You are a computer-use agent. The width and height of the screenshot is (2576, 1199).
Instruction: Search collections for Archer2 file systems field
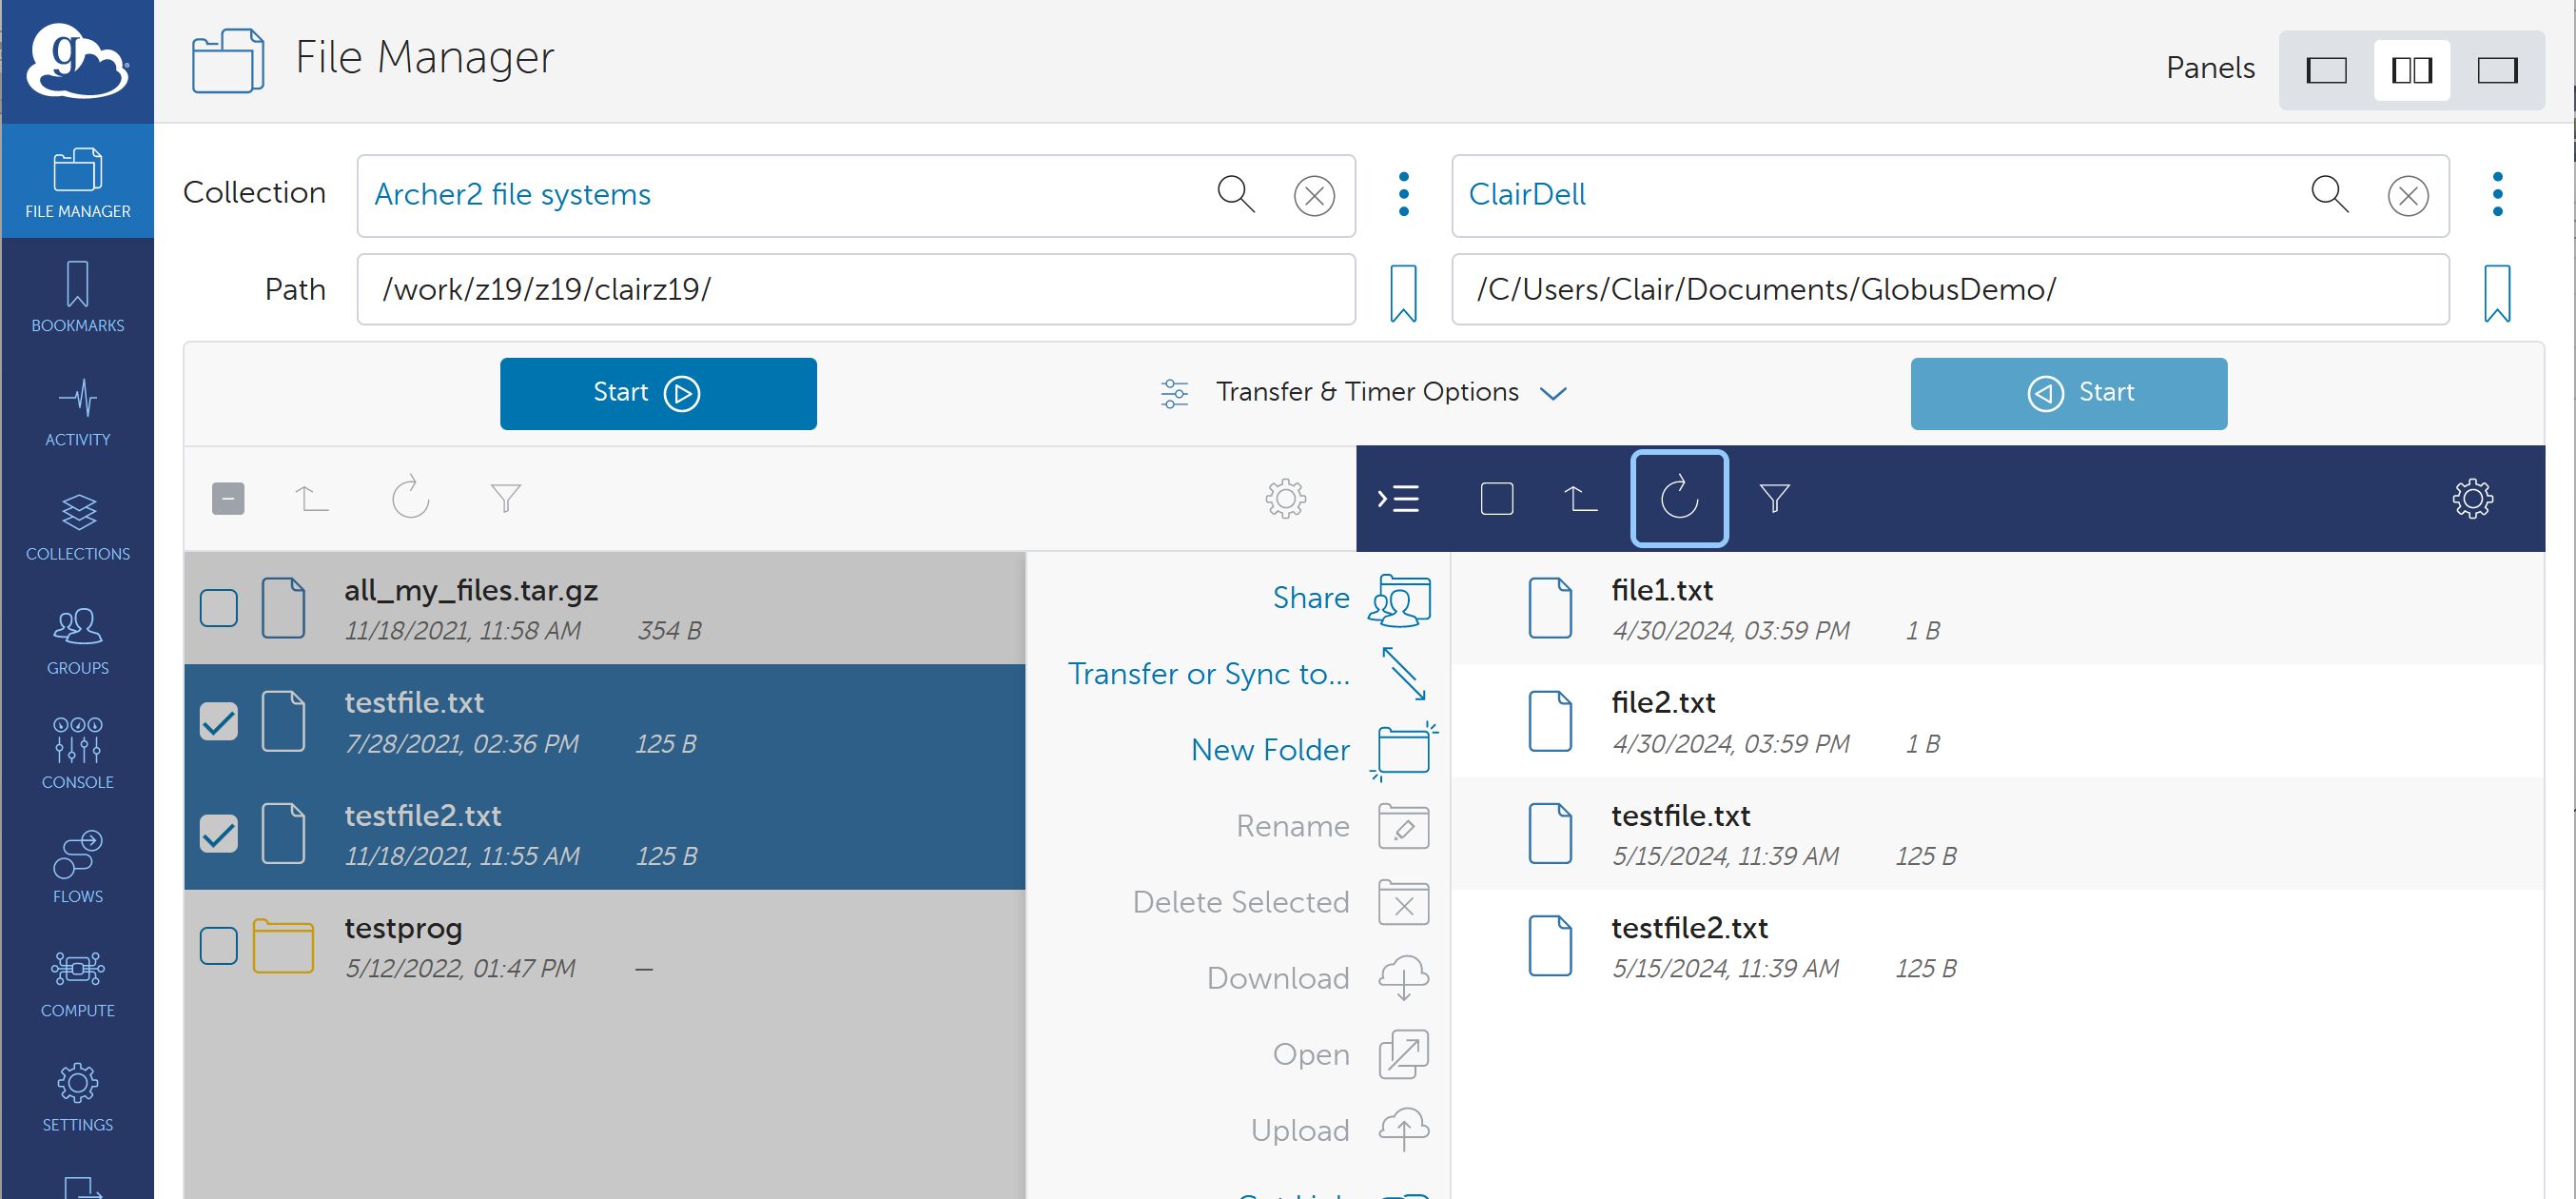coord(1235,194)
